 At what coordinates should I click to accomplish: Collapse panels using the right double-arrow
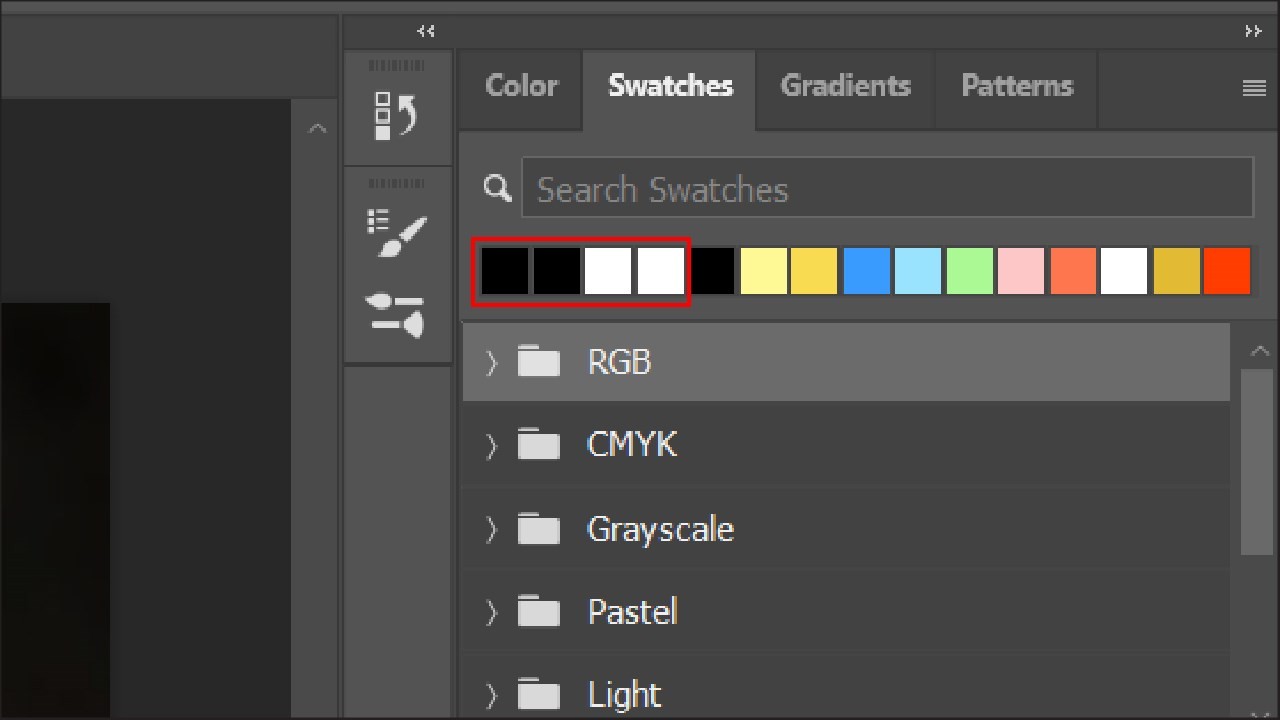click(1253, 31)
